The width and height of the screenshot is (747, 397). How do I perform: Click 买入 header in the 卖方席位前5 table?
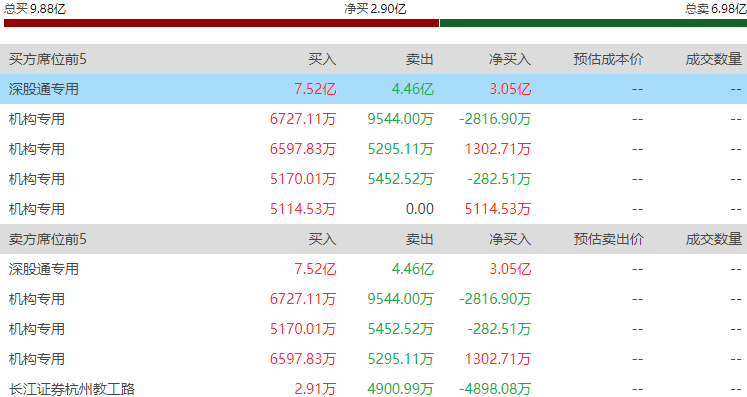(x=322, y=239)
